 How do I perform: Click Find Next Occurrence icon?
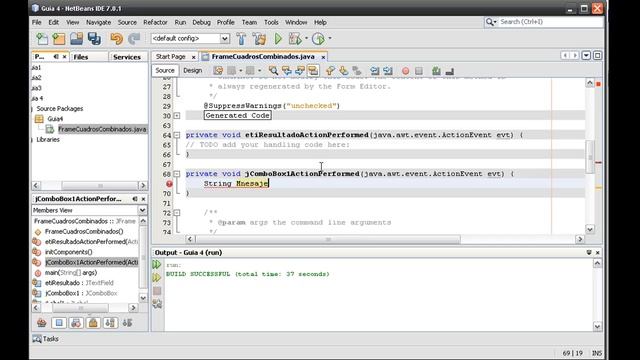pos(300,71)
